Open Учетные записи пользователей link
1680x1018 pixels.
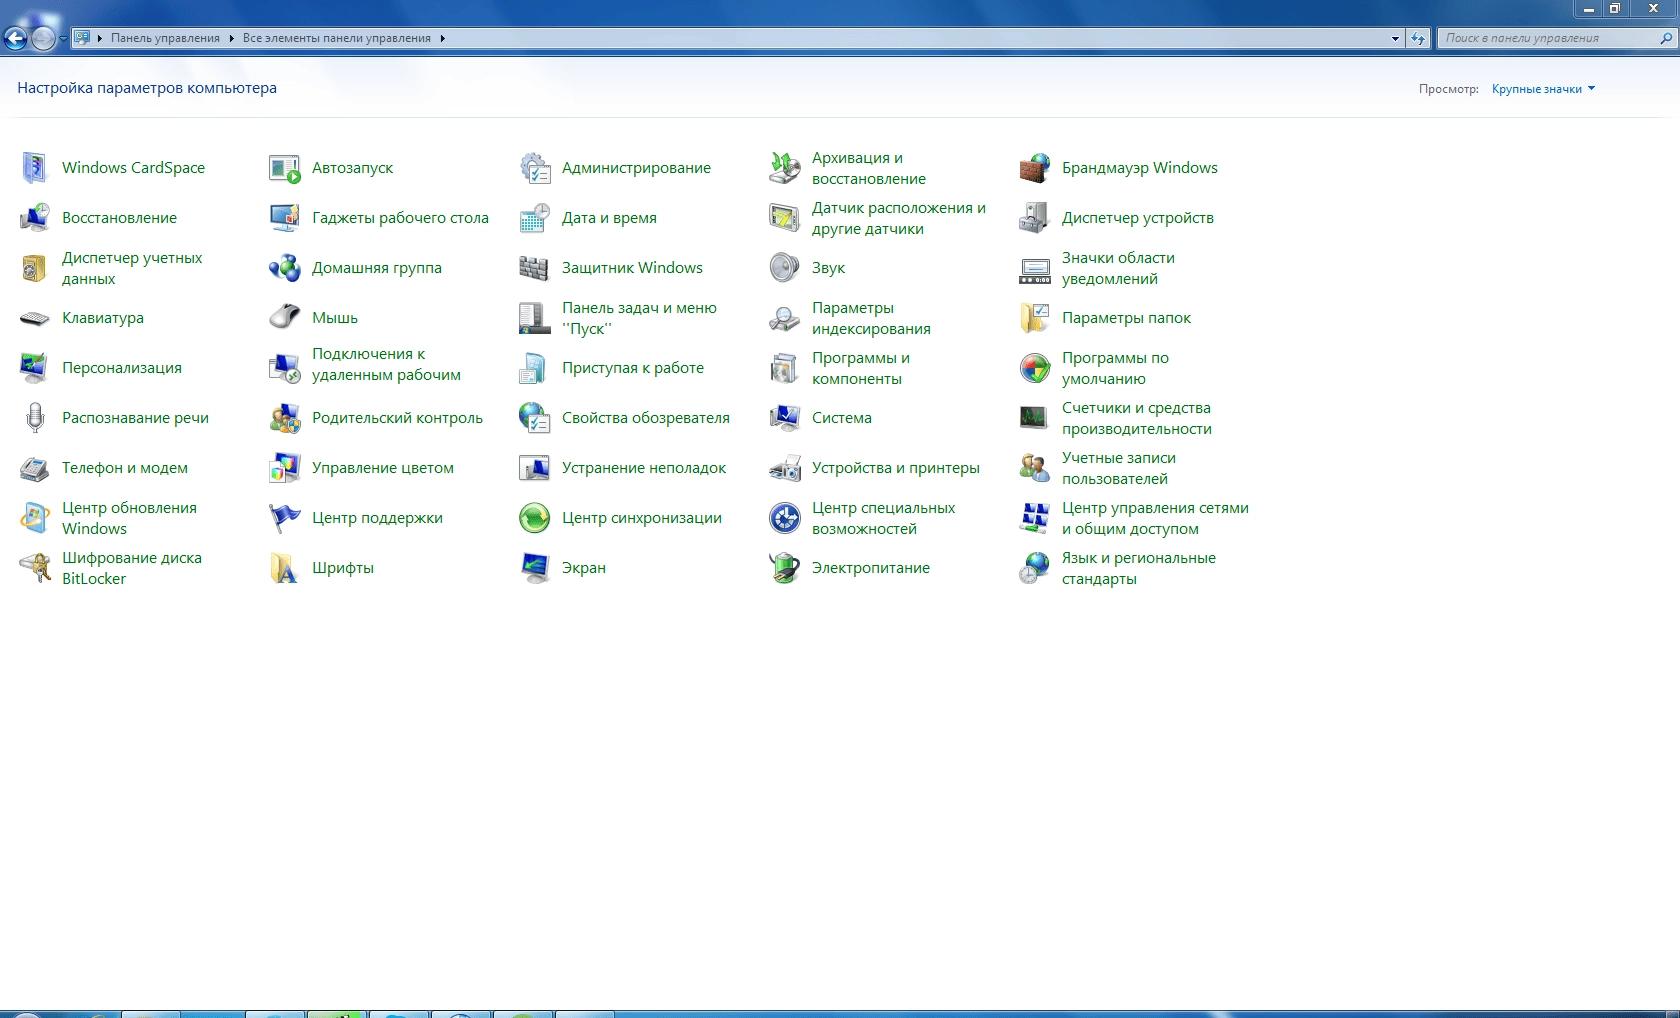pos(1119,468)
